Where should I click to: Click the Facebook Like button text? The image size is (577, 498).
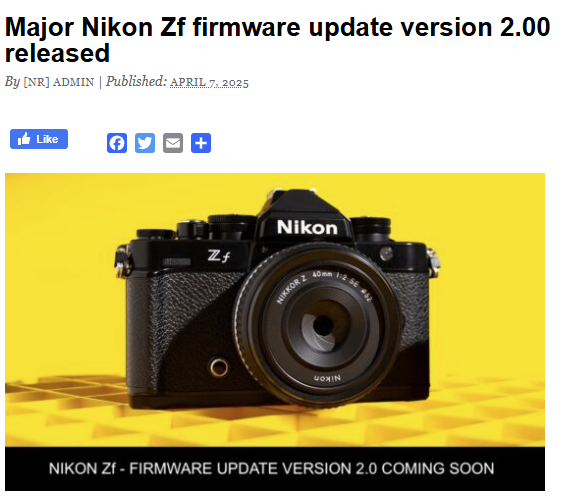coord(47,139)
